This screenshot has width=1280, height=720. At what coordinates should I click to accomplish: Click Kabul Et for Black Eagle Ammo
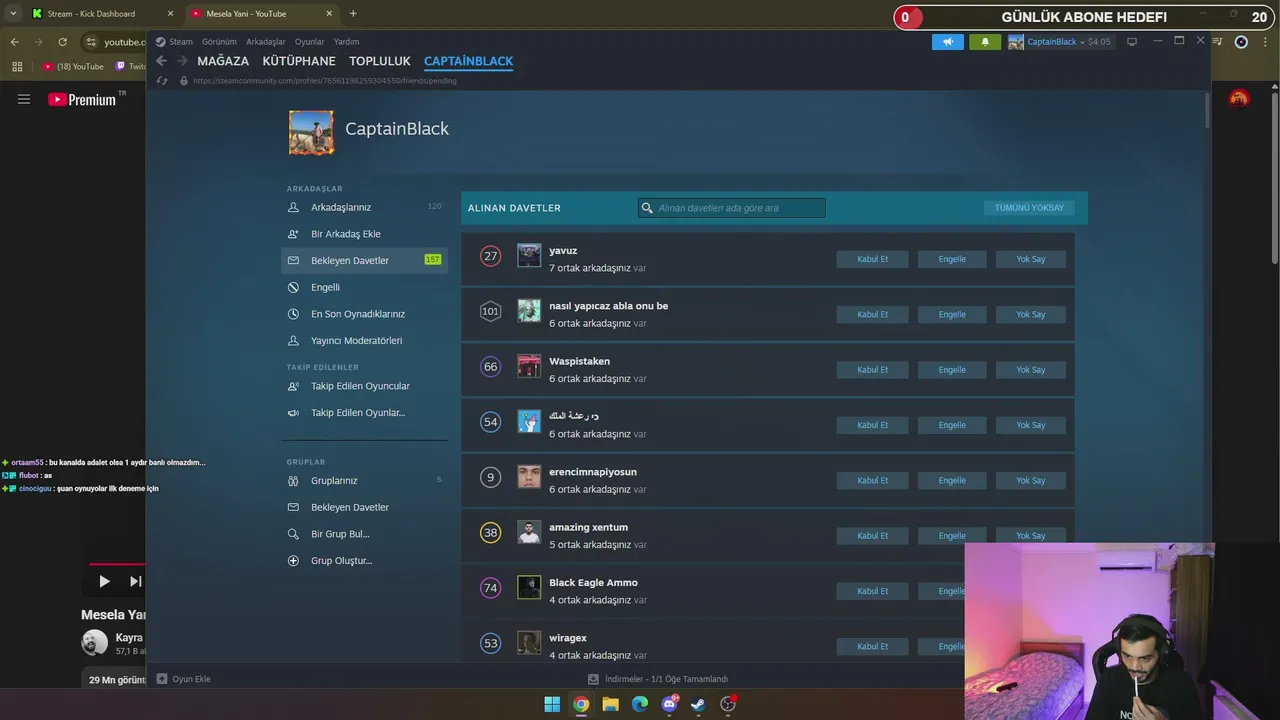point(872,591)
